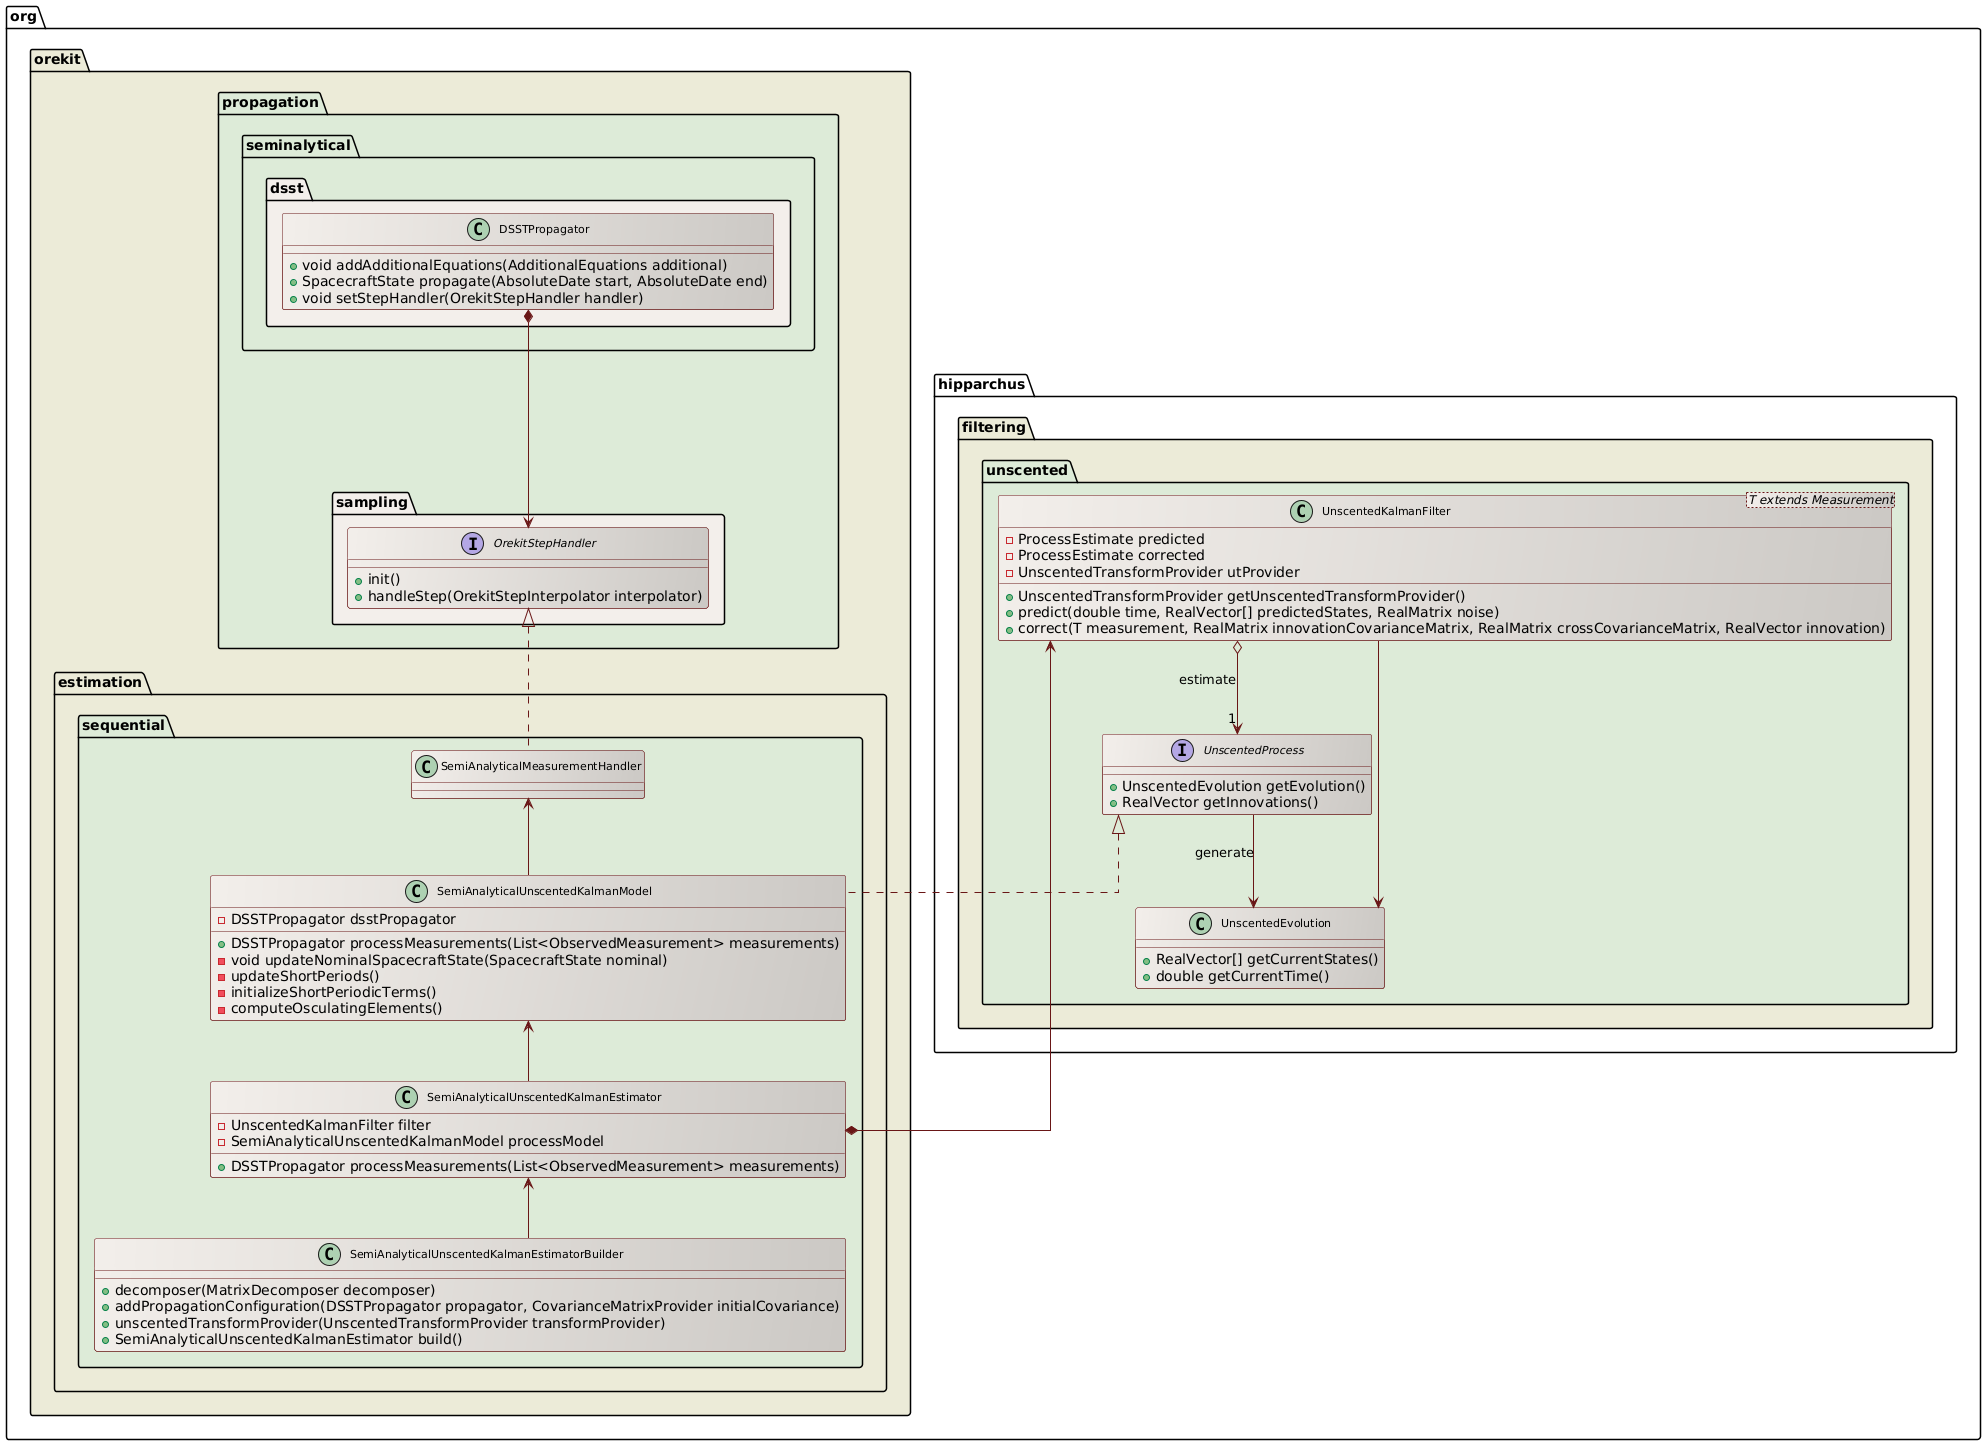Click the class icon on SemiAnalyticalUnscentedKalmanEstimatorBuilder
Viewport: 1986px width, 1445px height.
click(x=330, y=1253)
